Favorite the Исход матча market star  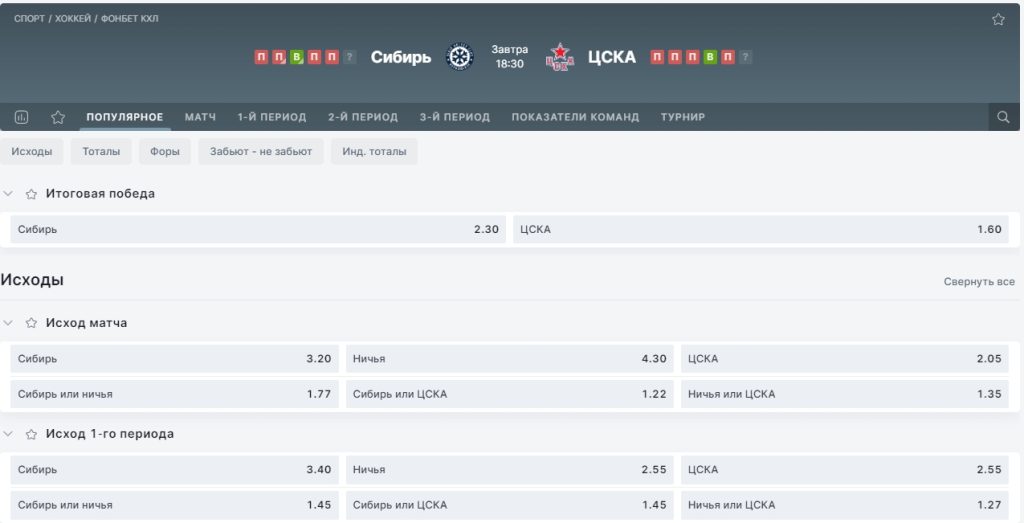point(31,323)
